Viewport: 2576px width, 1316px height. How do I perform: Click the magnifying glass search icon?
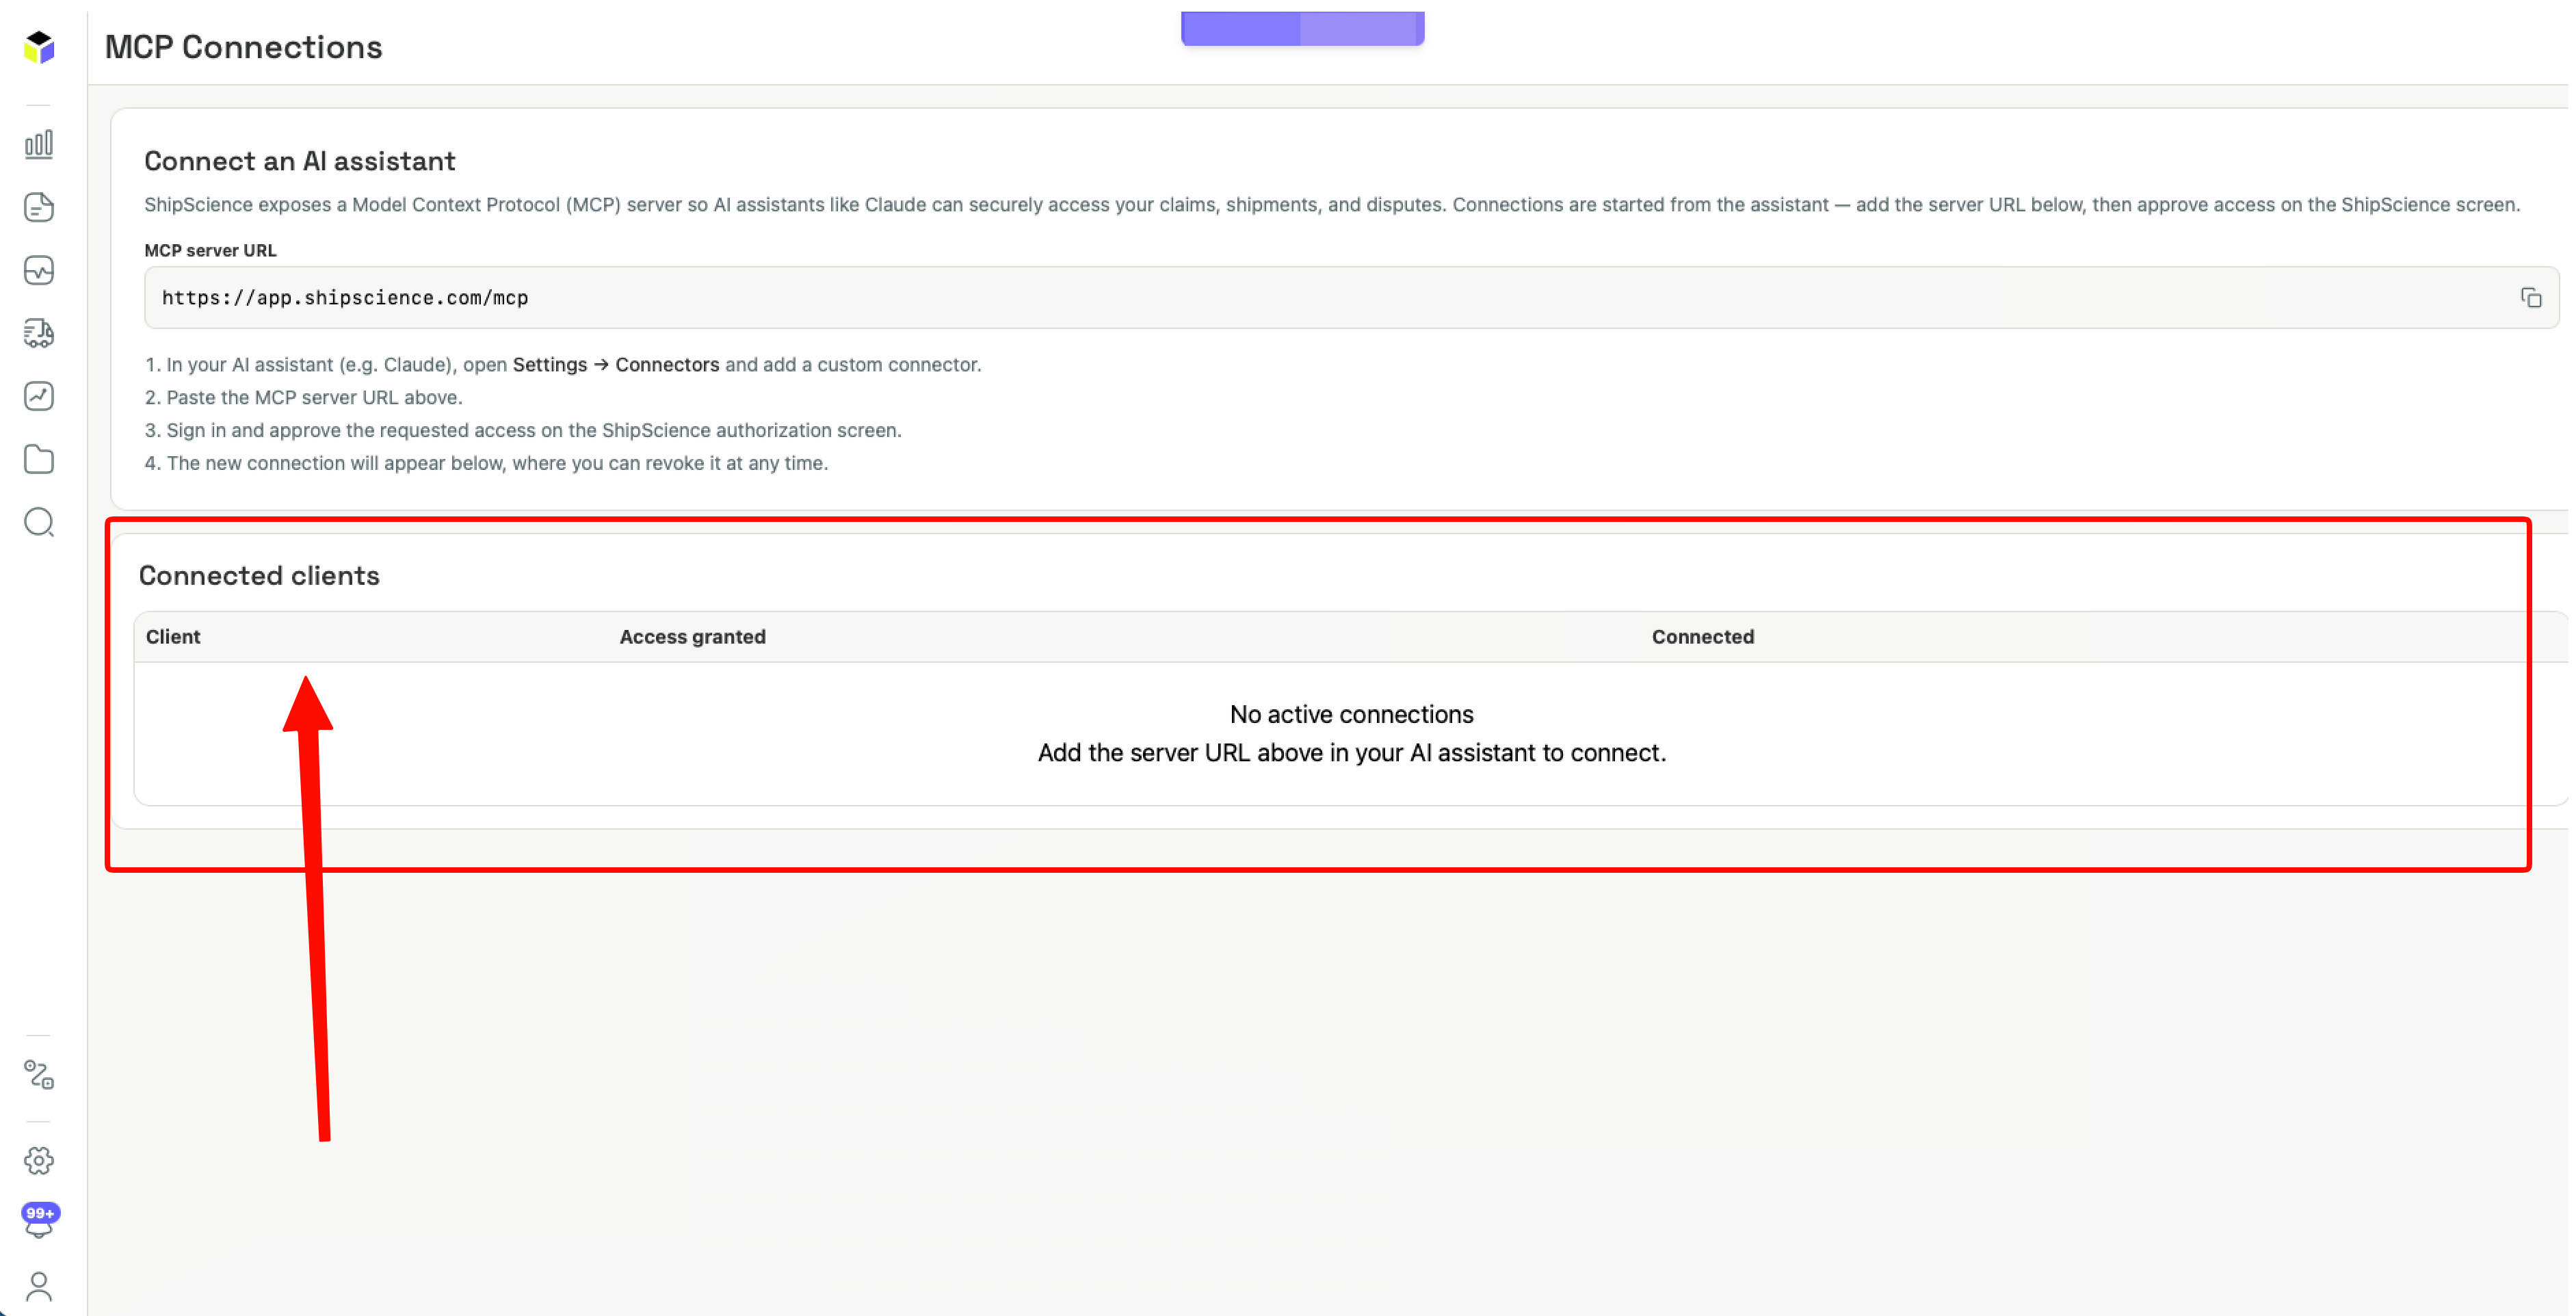click(x=39, y=523)
